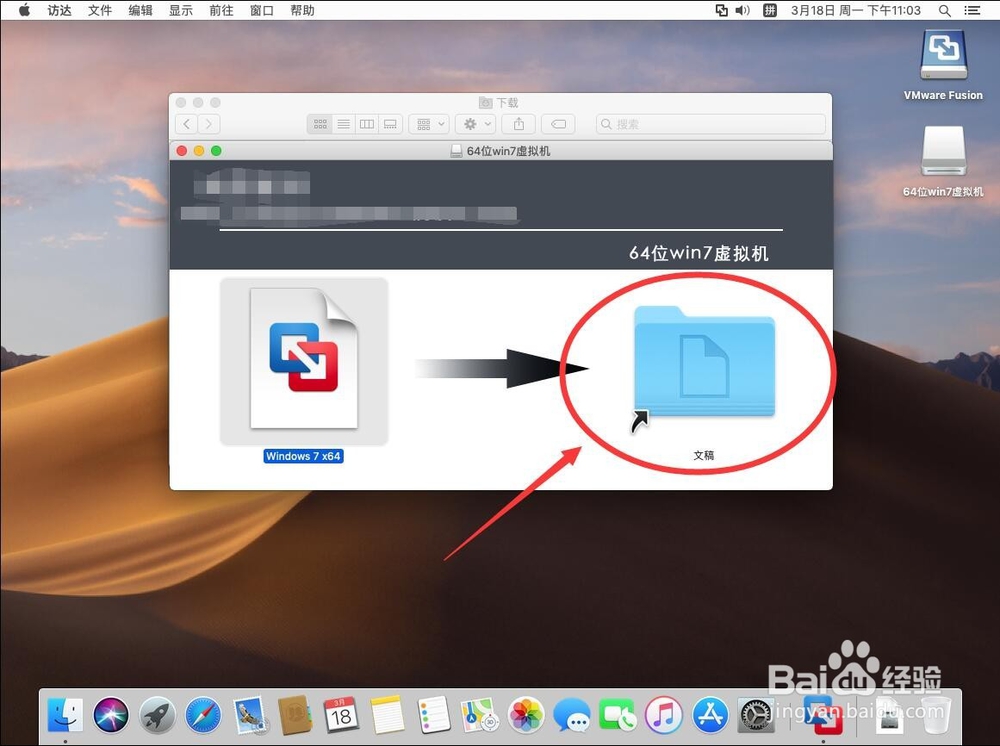Click VMware Fusion status icon in menu bar
This screenshot has height=746, width=1000.
pos(721,10)
